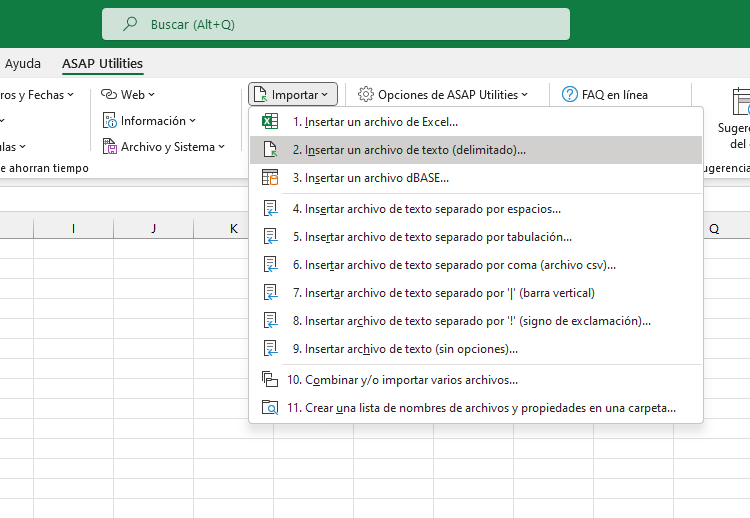
Task: Choose 'Insertar archivo de texto (sin opciones)...'
Action: 476,349
